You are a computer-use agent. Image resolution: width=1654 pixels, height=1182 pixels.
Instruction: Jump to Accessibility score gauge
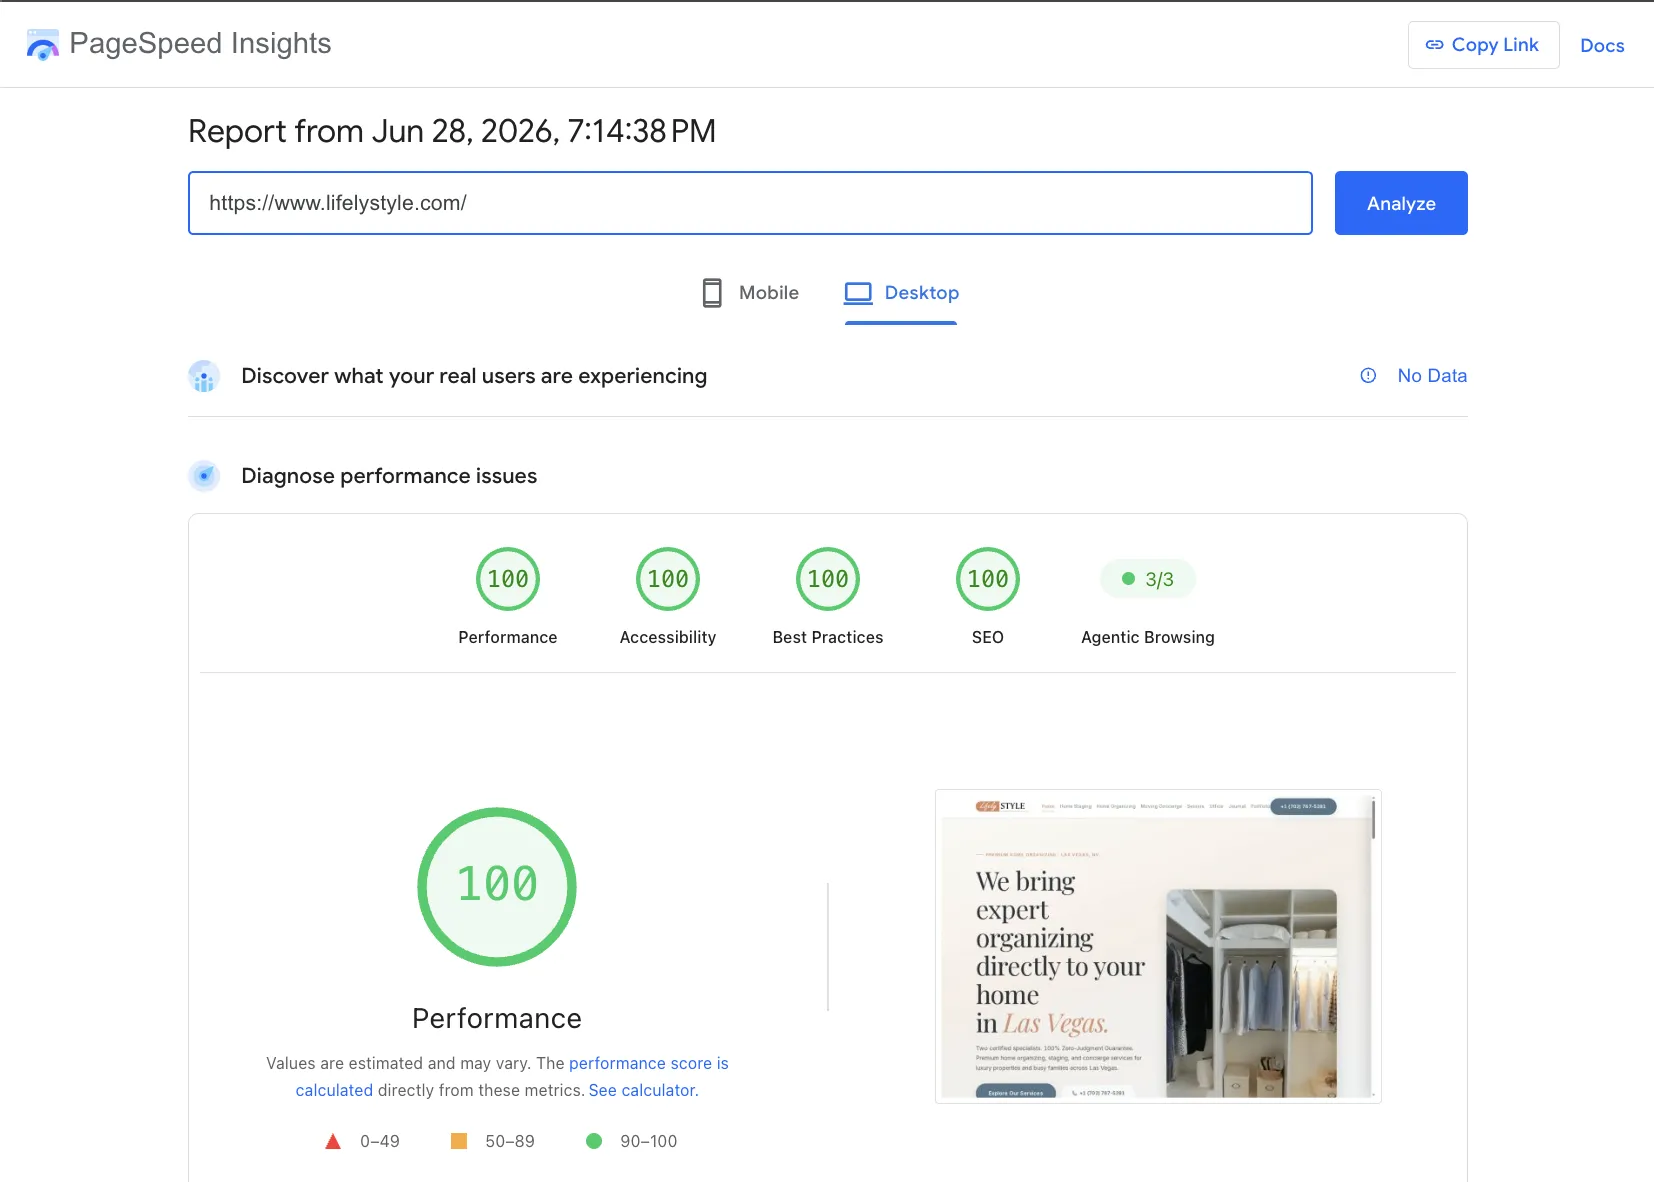(x=668, y=579)
